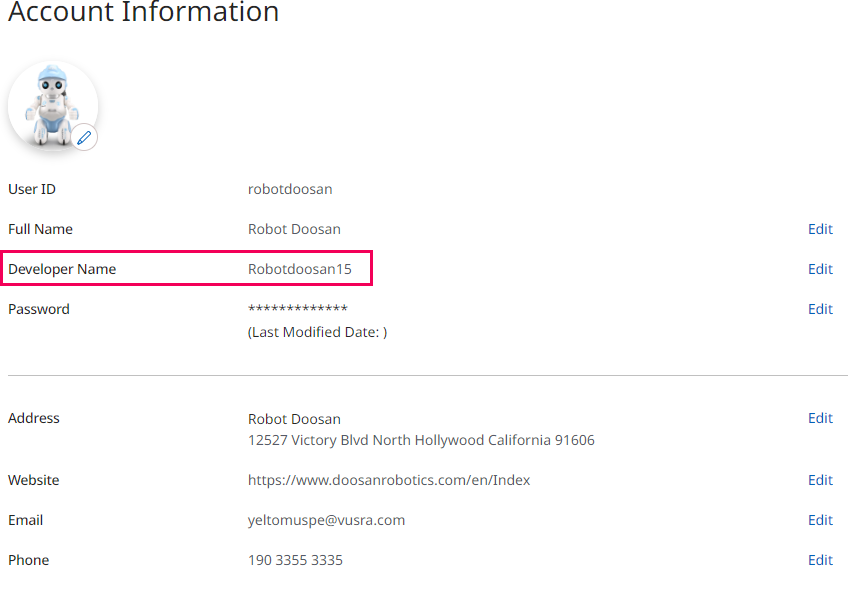Viewport: 854px width, 608px height.
Task: Click the doosanrobotics.com website URL
Action: click(x=389, y=480)
